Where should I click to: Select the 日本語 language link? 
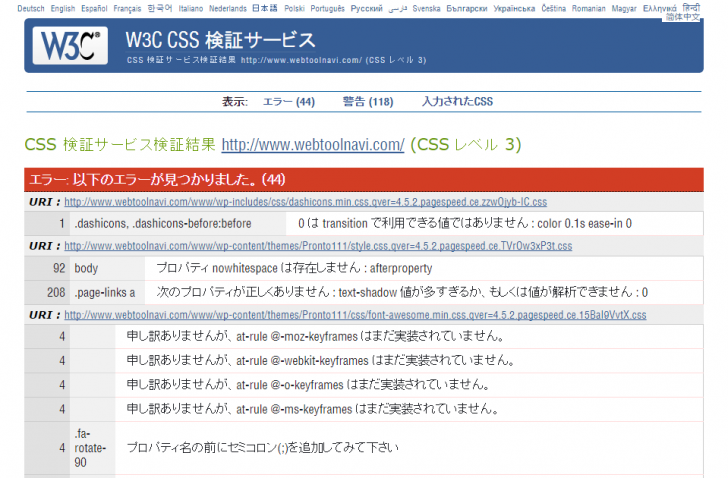tap(265, 8)
